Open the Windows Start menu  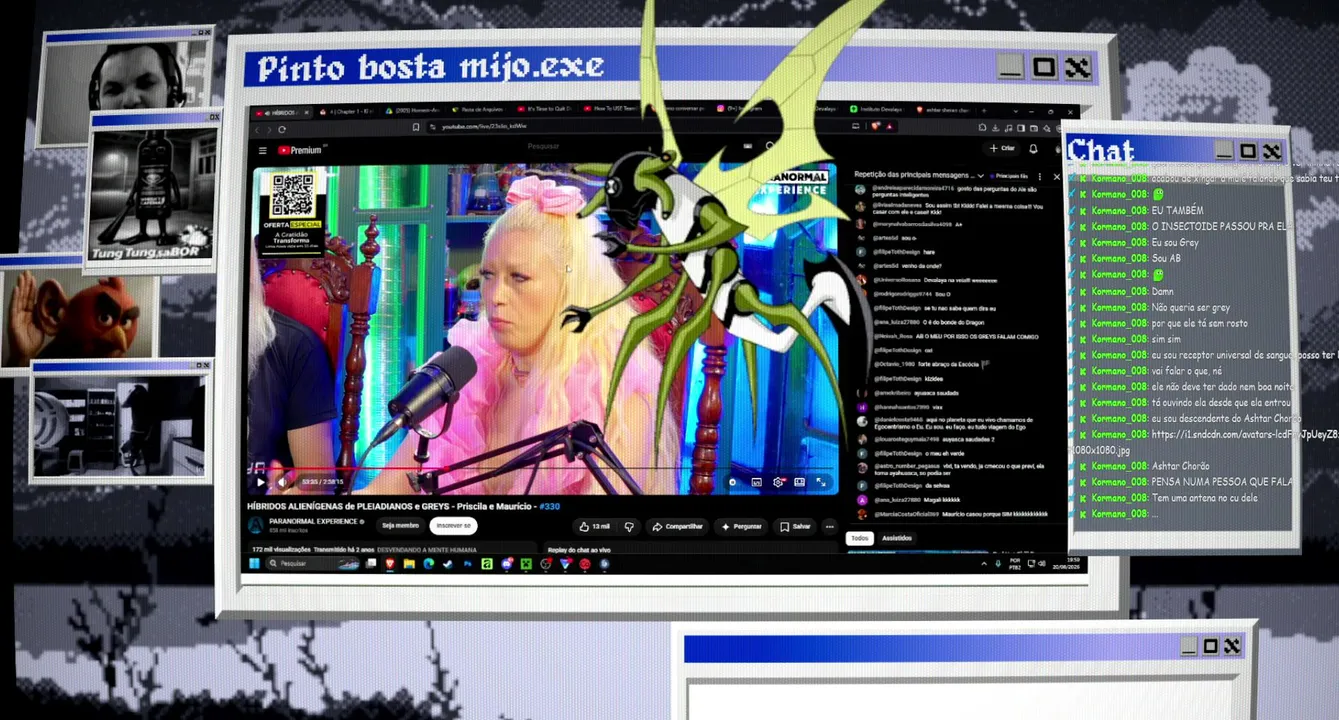tap(254, 564)
